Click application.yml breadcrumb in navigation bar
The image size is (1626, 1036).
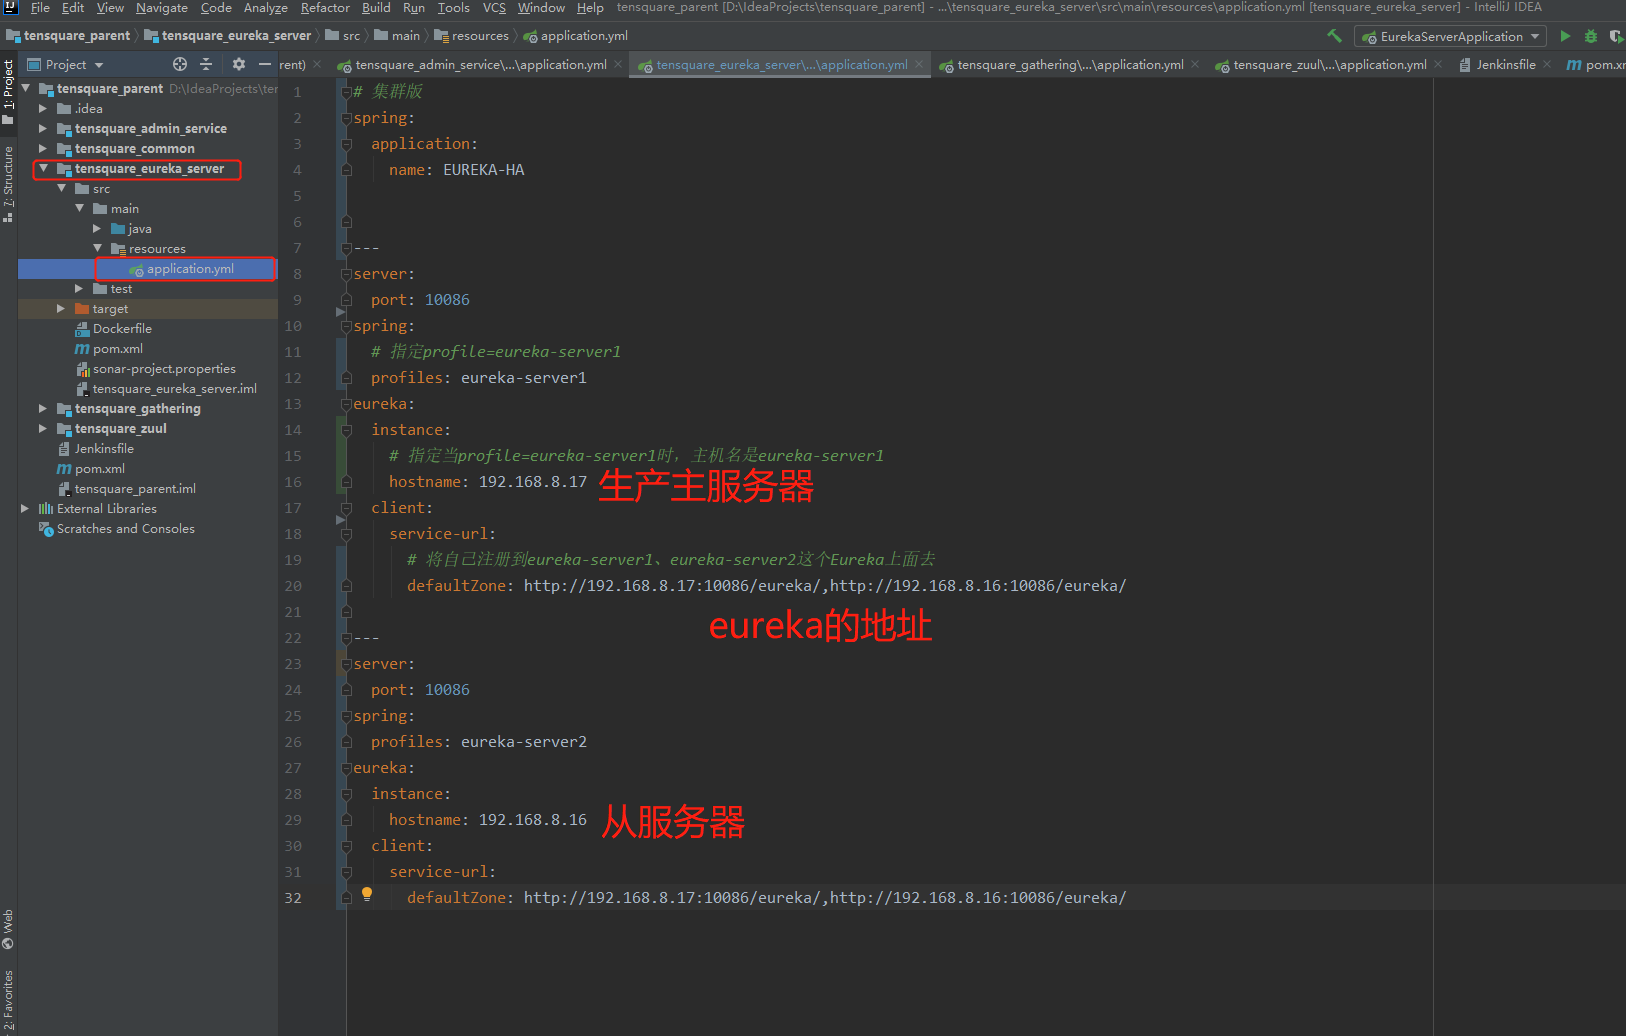pos(575,36)
